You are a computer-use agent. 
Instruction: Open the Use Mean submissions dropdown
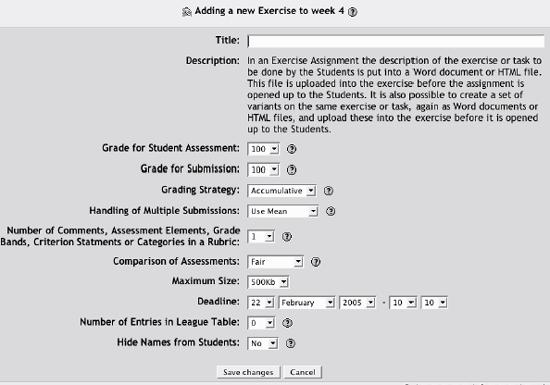click(283, 211)
